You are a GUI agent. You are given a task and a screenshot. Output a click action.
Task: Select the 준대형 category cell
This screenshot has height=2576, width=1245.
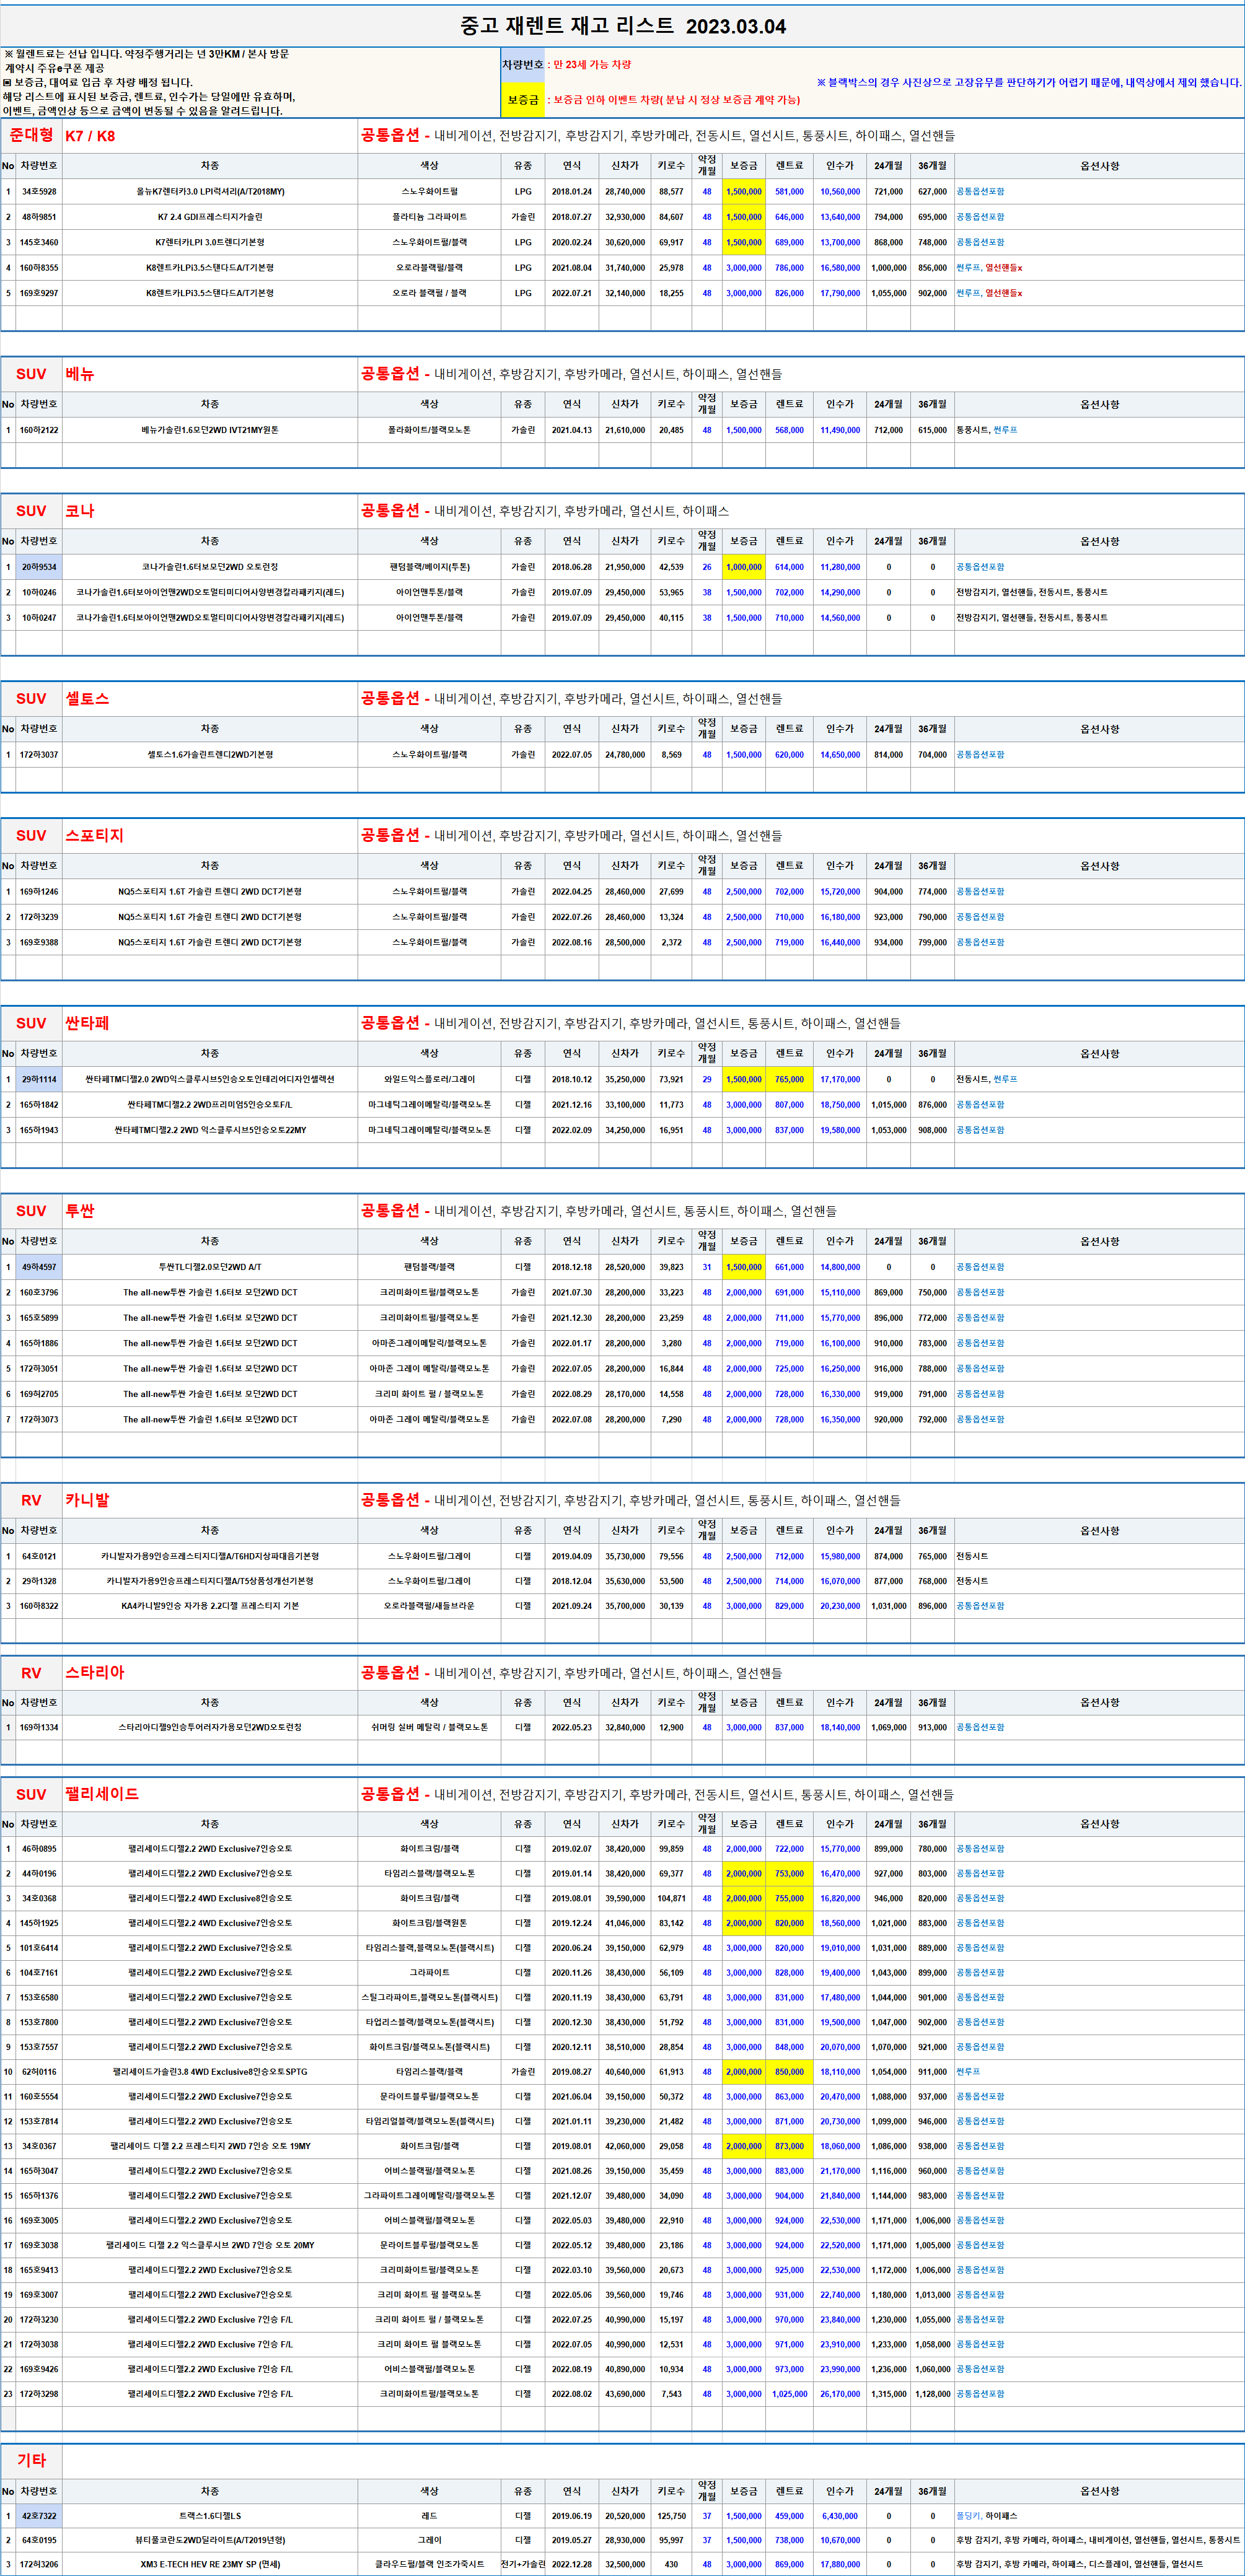tap(31, 135)
